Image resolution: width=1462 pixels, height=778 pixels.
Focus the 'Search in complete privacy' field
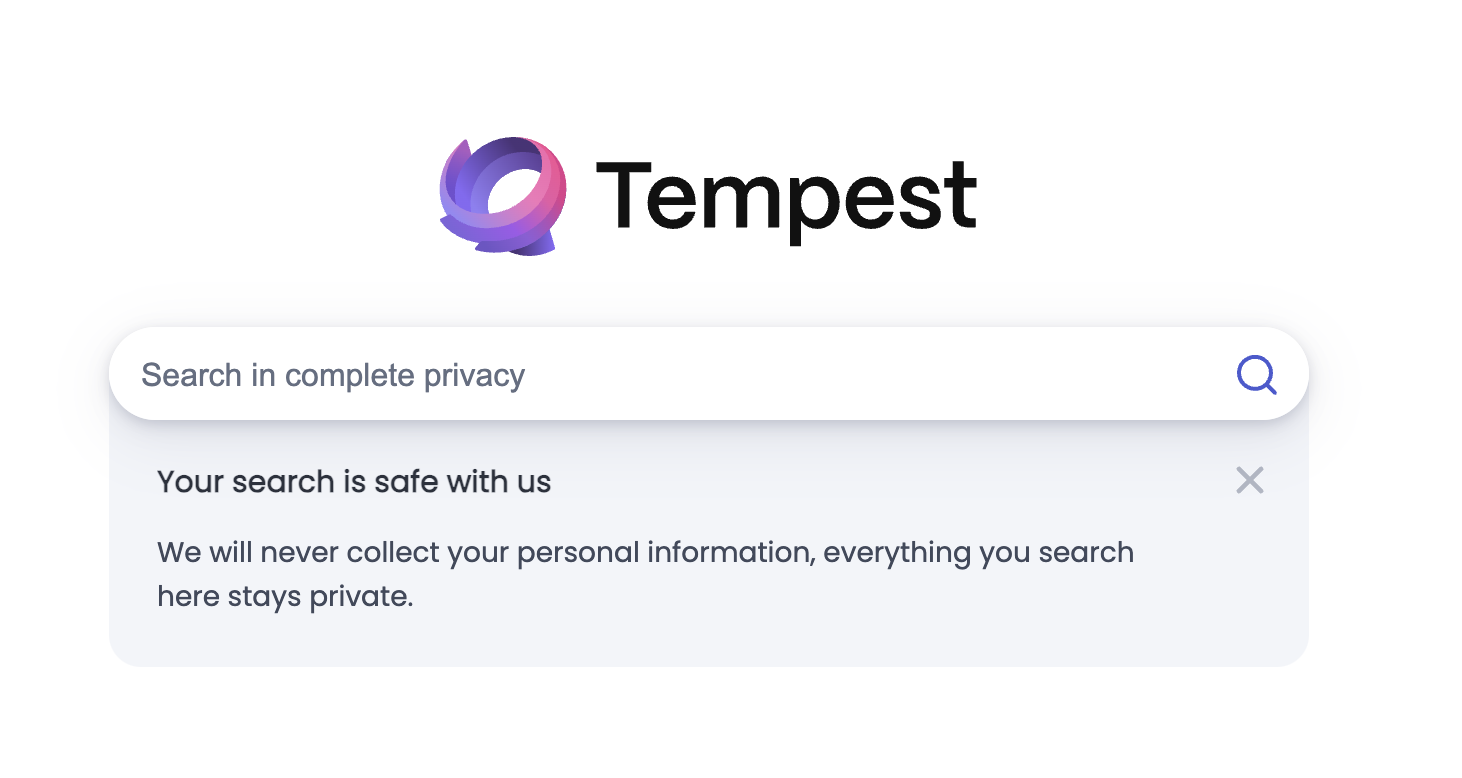point(708,373)
